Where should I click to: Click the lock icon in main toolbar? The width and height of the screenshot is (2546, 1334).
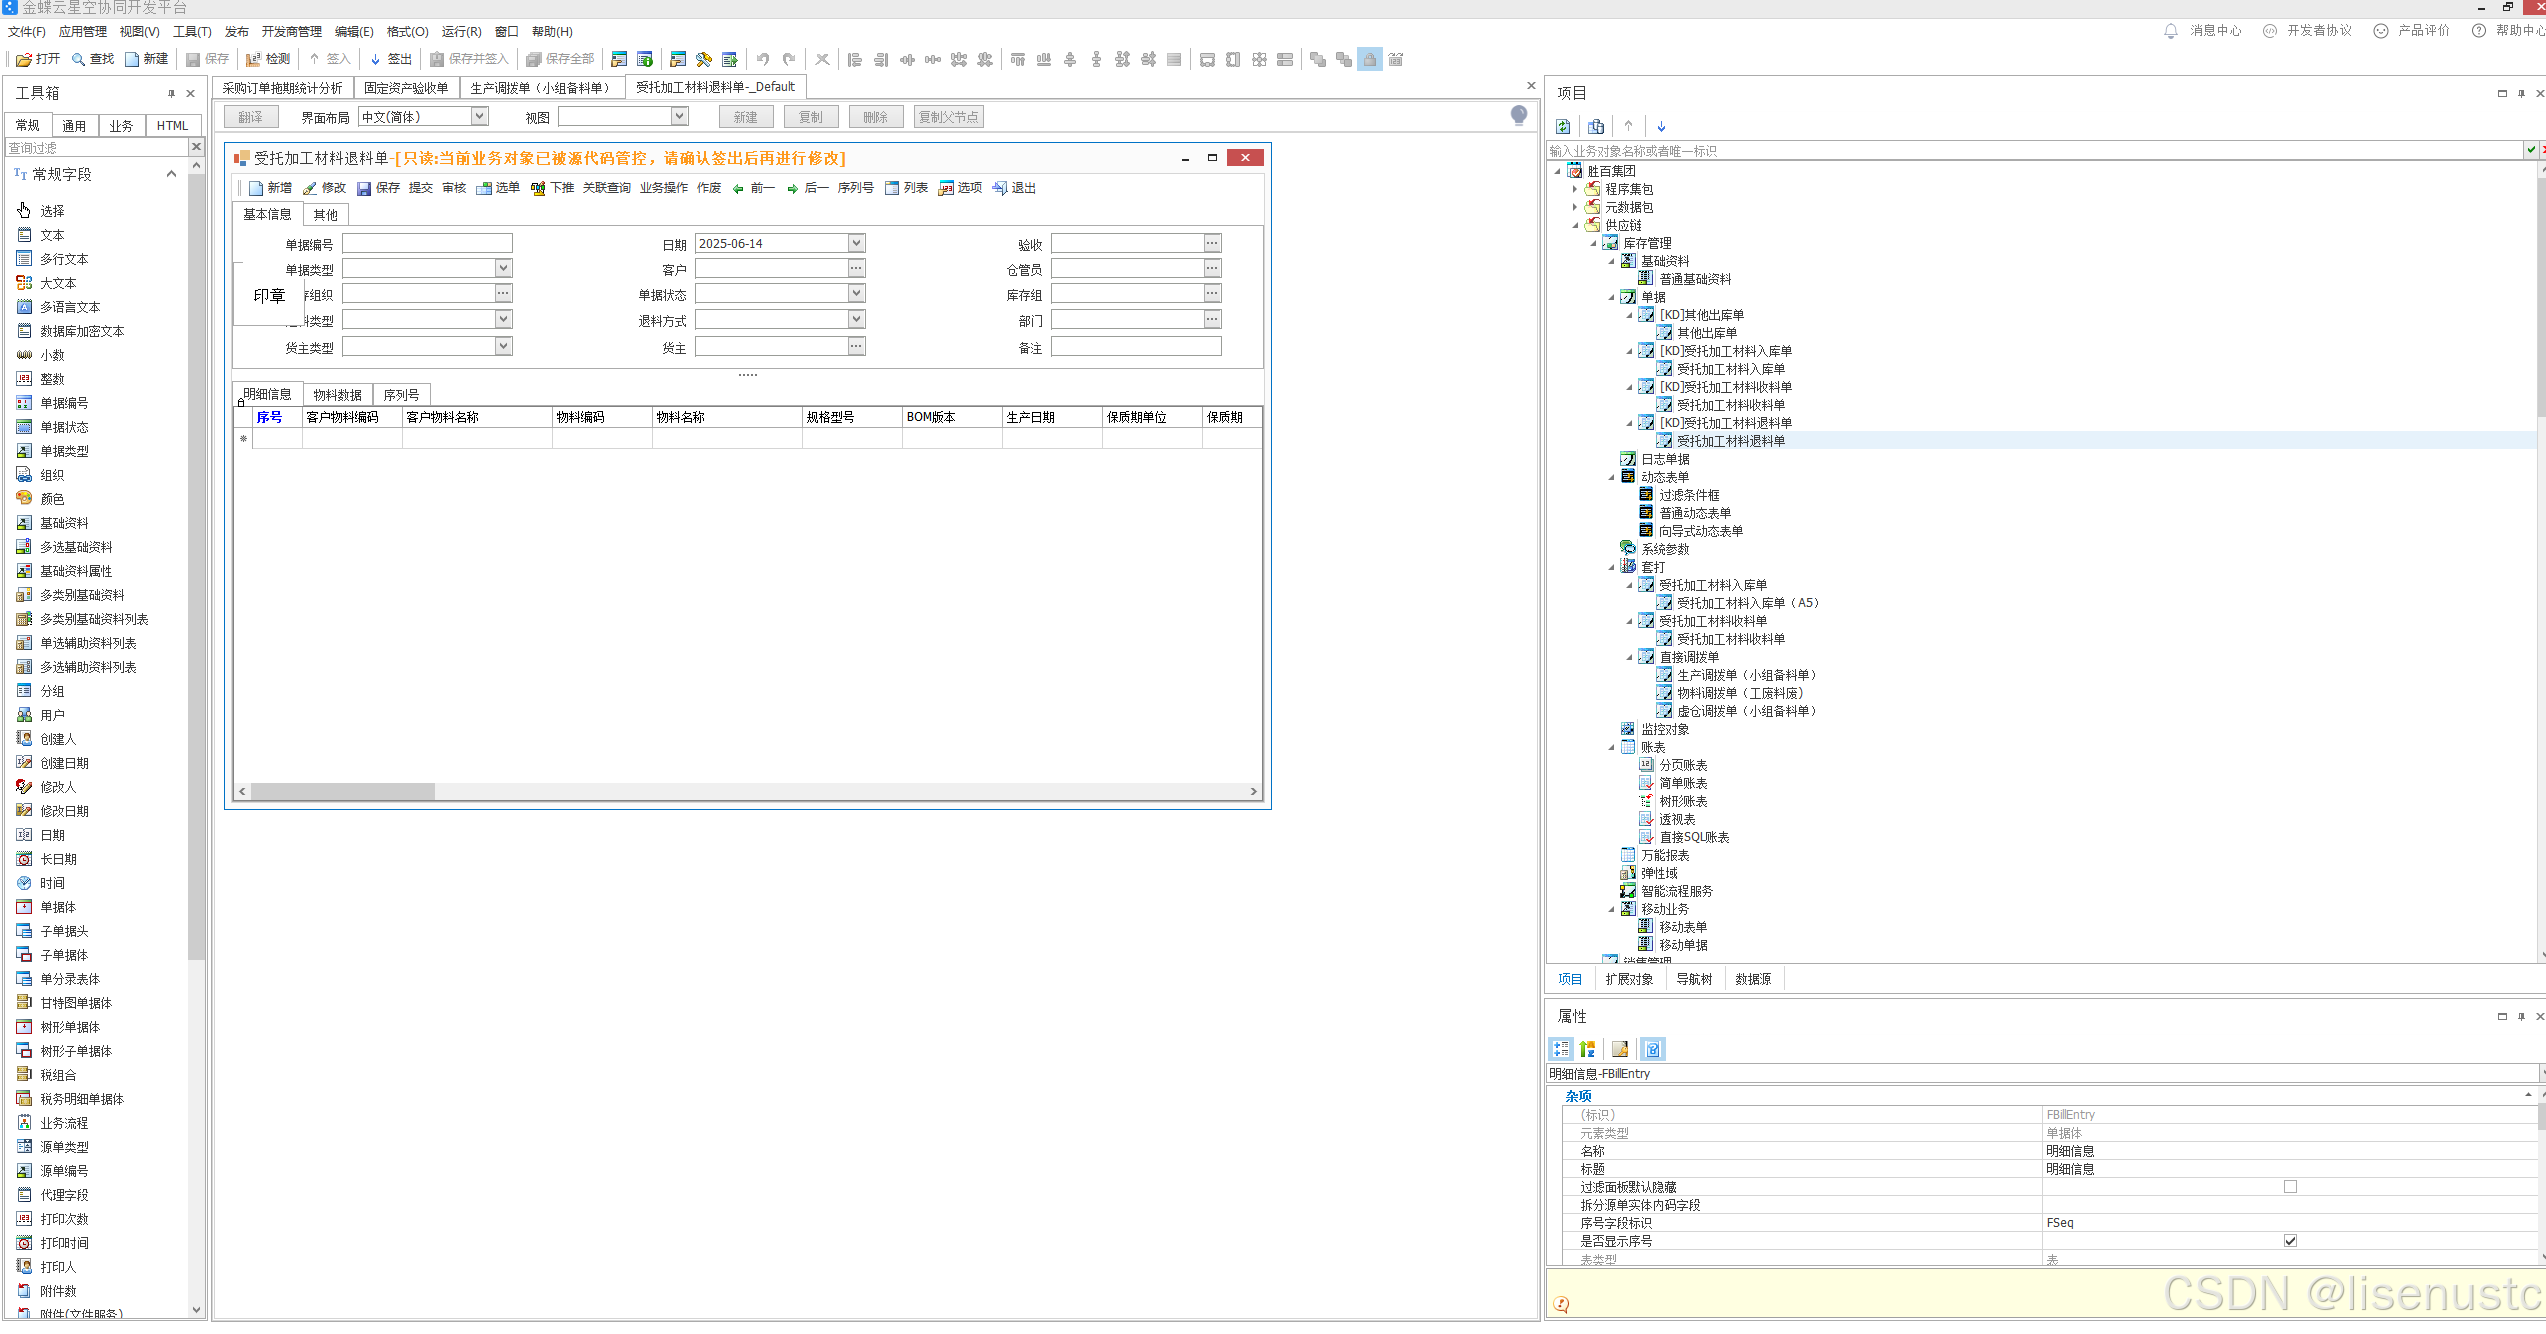pos(1370,60)
